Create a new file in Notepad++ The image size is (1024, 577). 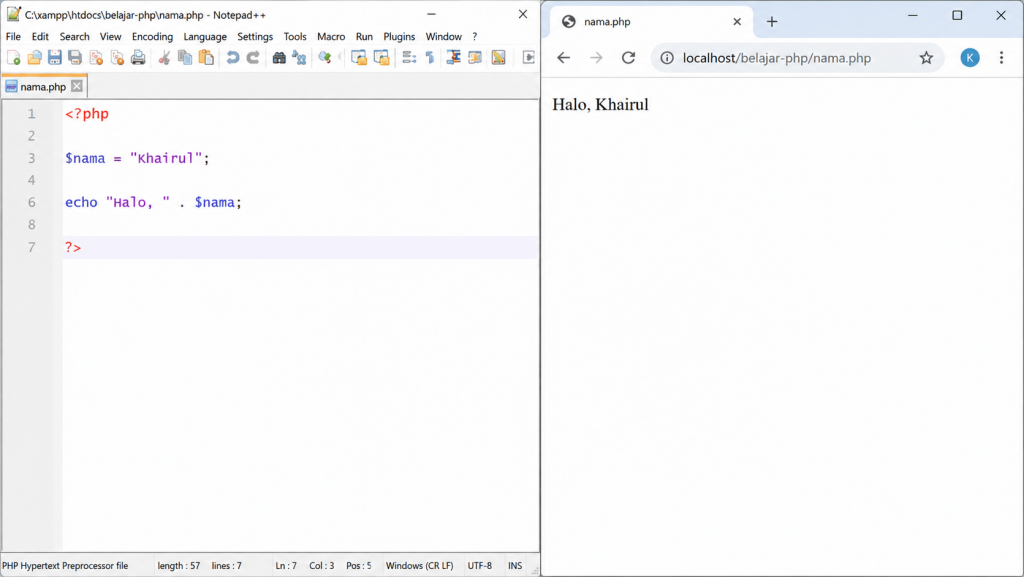[x=14, y=58]
